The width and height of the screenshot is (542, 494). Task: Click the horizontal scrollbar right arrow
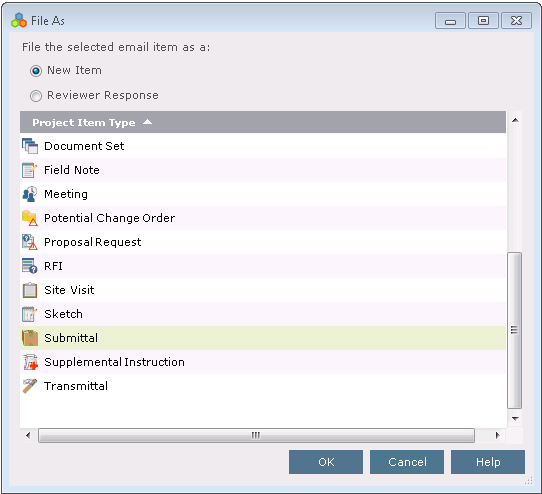coord(497,435)
